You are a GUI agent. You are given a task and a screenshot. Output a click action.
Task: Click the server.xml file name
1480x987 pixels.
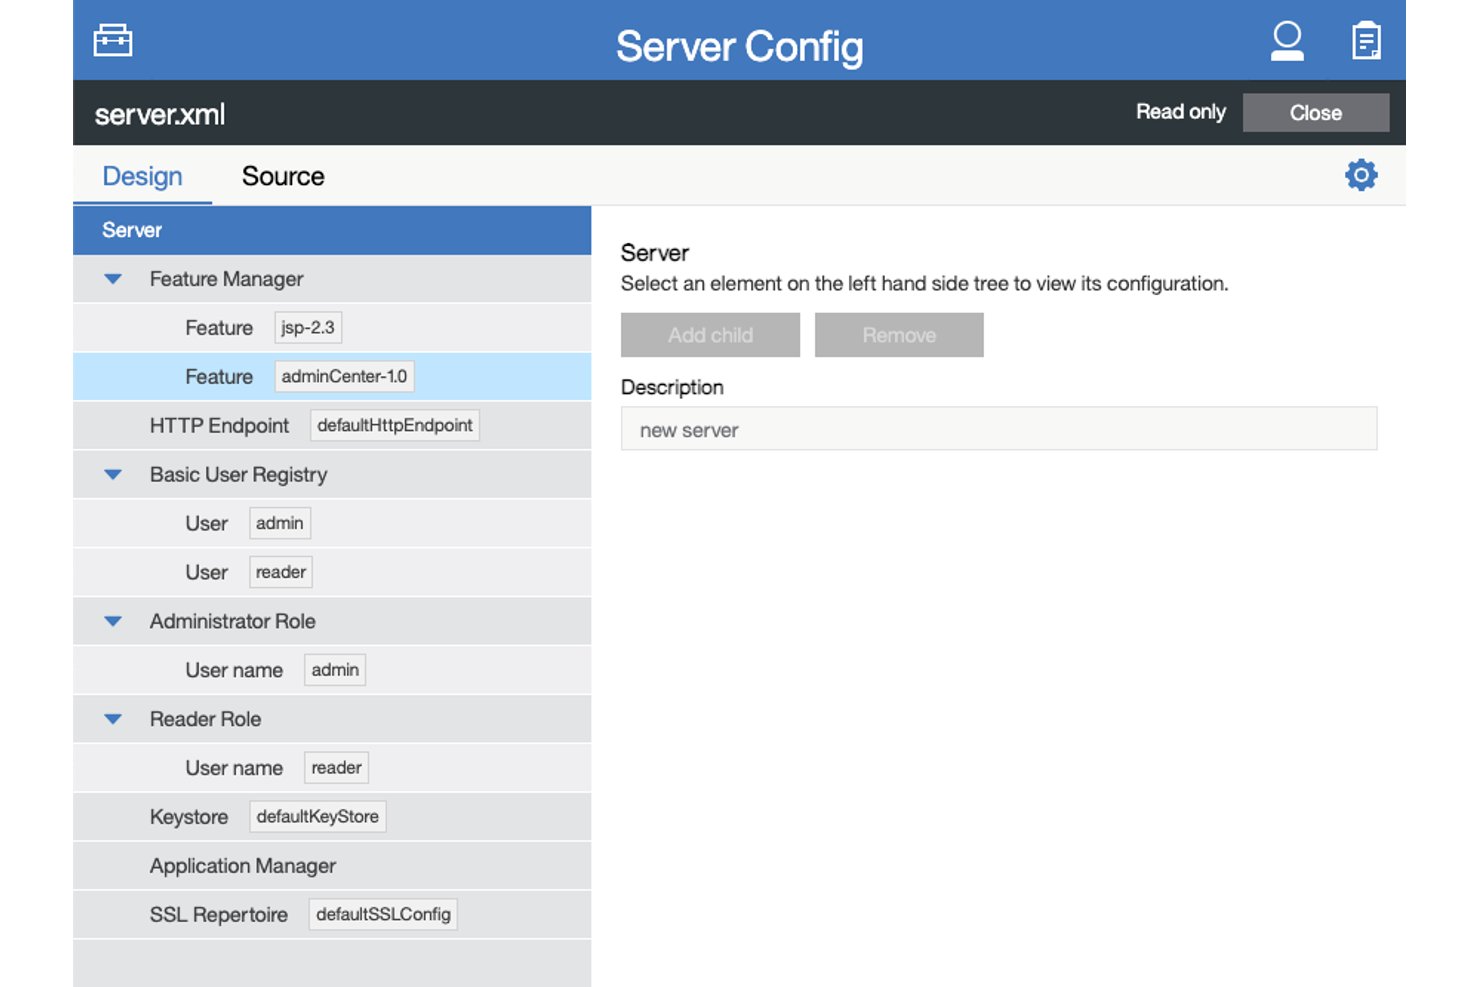click(x=160, y=115)
